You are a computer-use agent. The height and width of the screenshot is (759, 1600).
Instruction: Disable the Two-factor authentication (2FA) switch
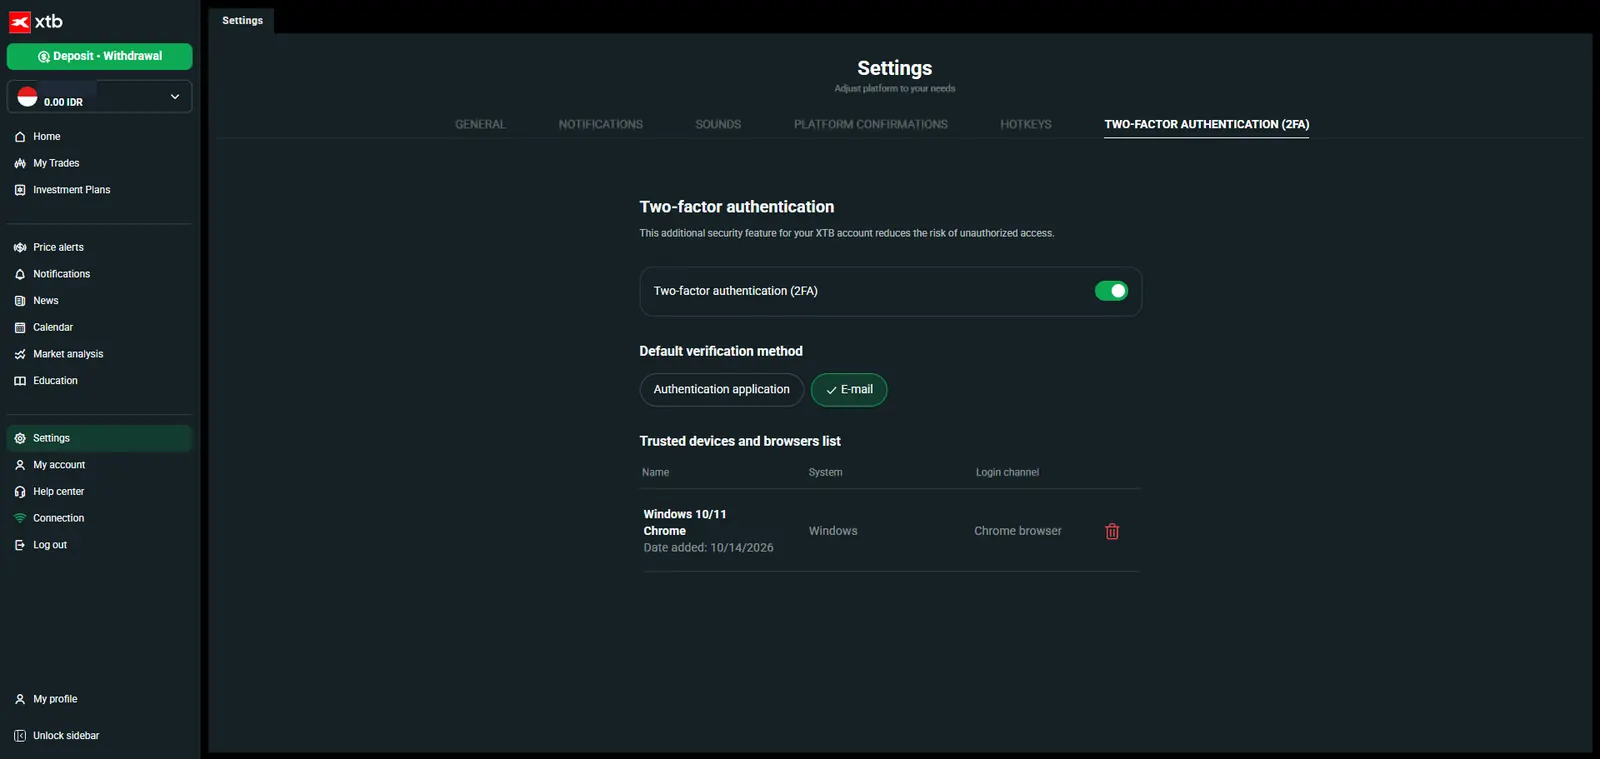point(1111,291)
